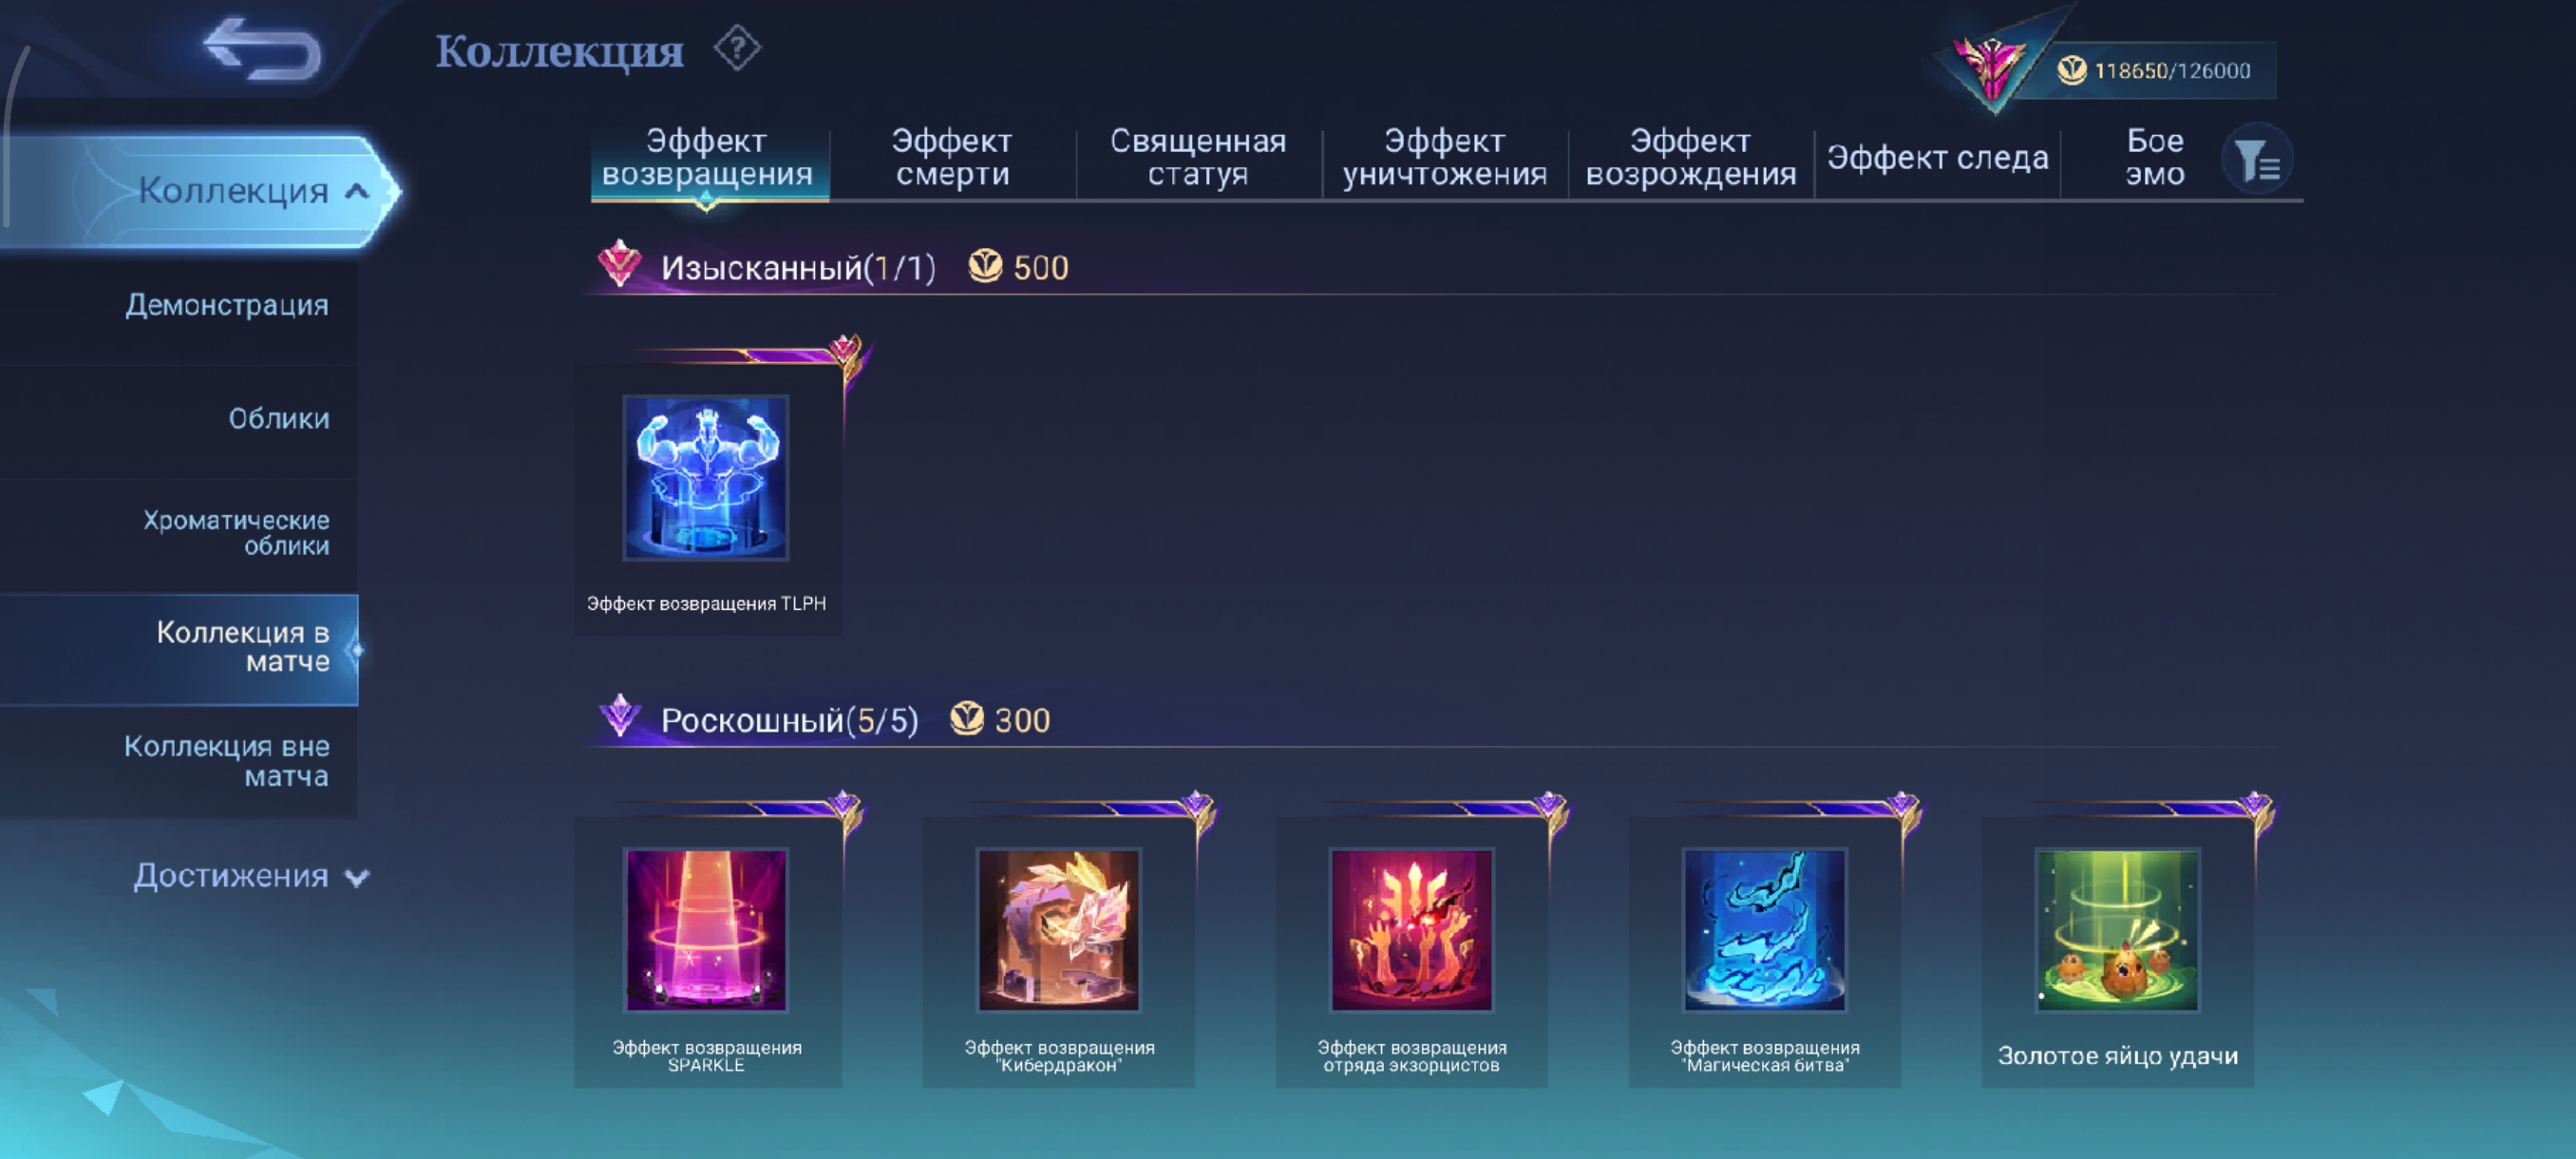Select the SPARKLE recall effect icon

pos(706,930)
